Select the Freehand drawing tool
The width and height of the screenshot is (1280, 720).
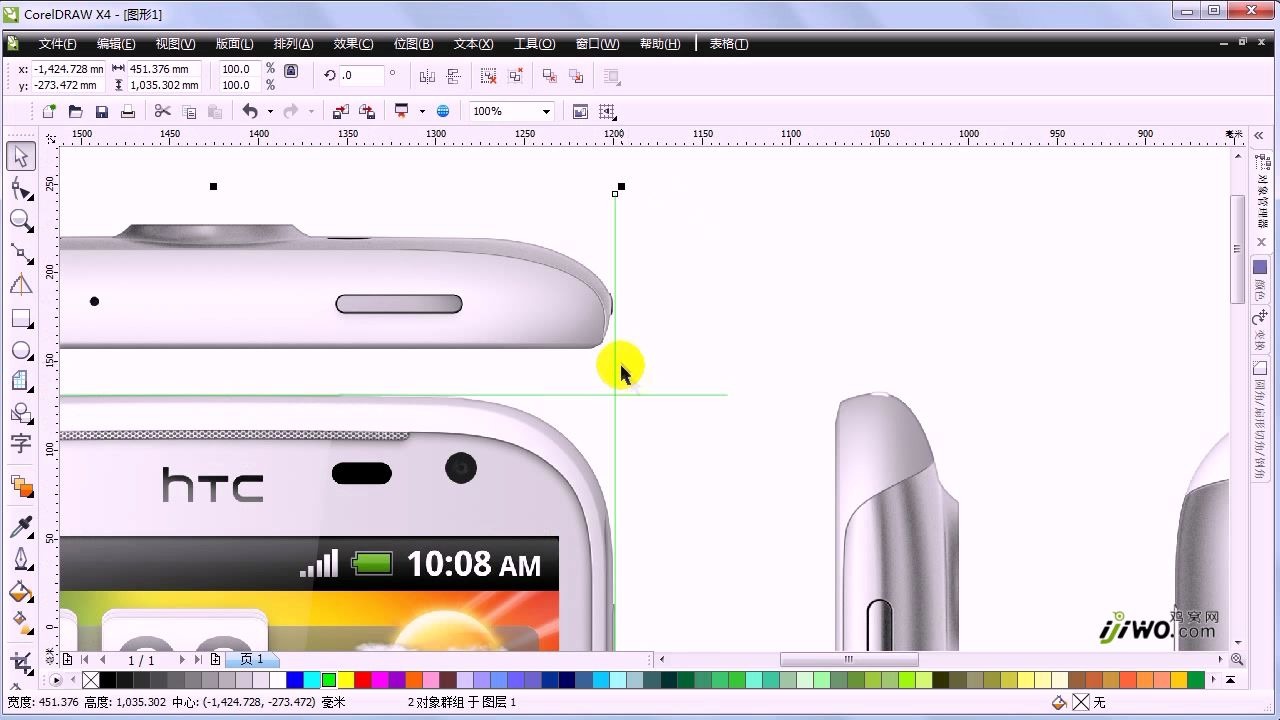tap(21, 254)
